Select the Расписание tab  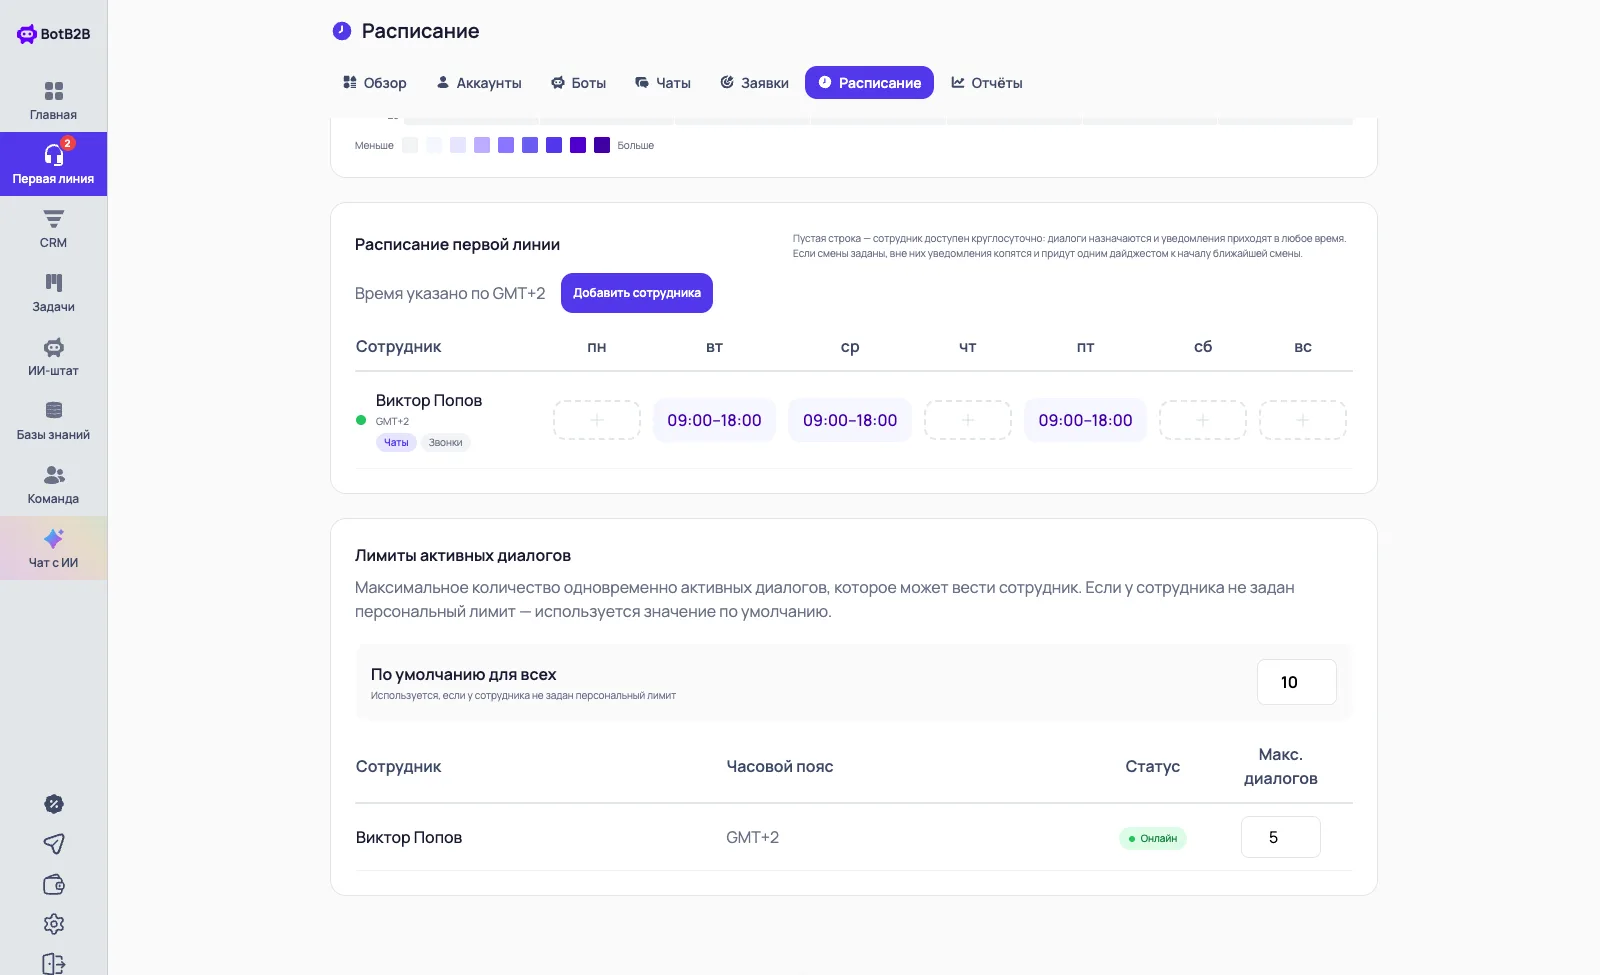point(869,83)
